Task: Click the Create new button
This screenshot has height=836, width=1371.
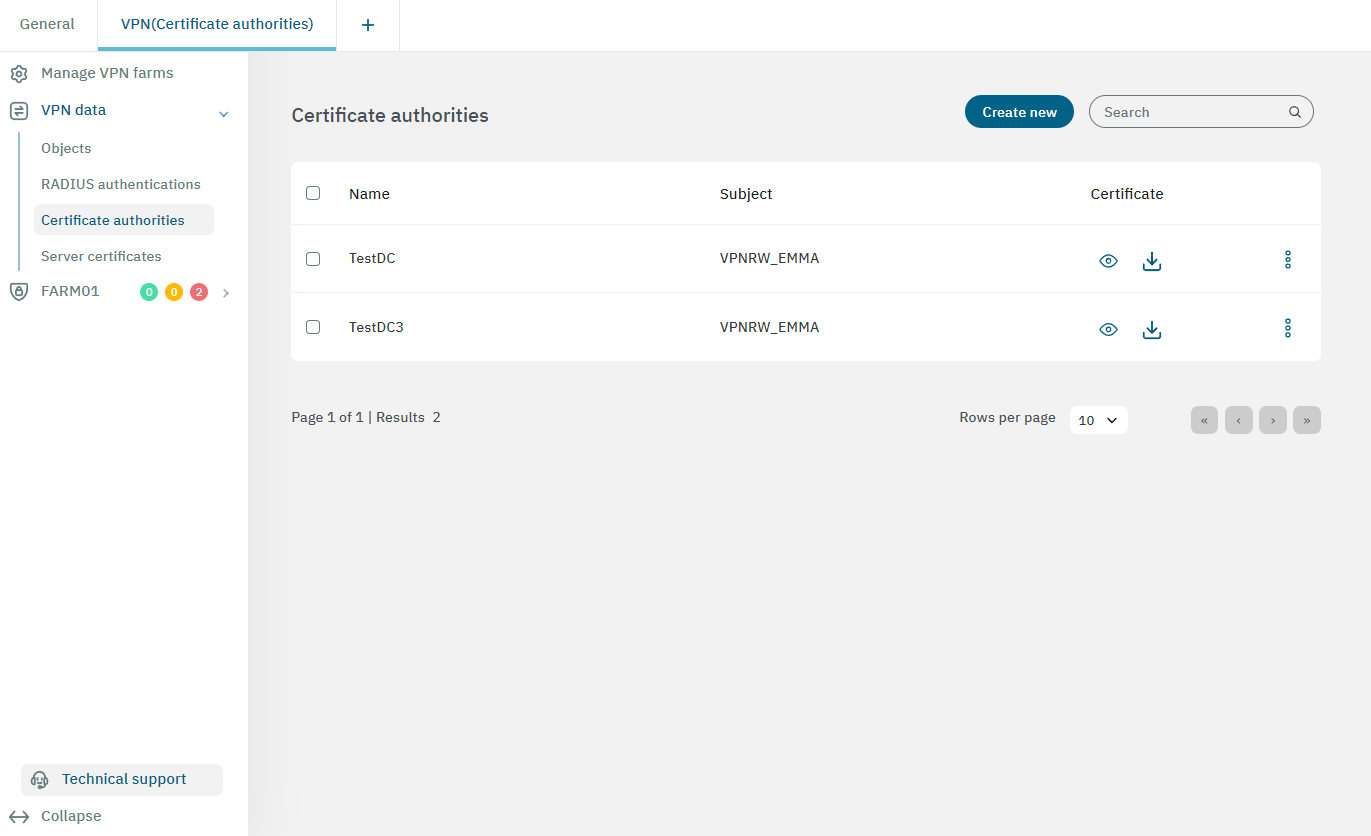Action: click(x=1018, y=112)
